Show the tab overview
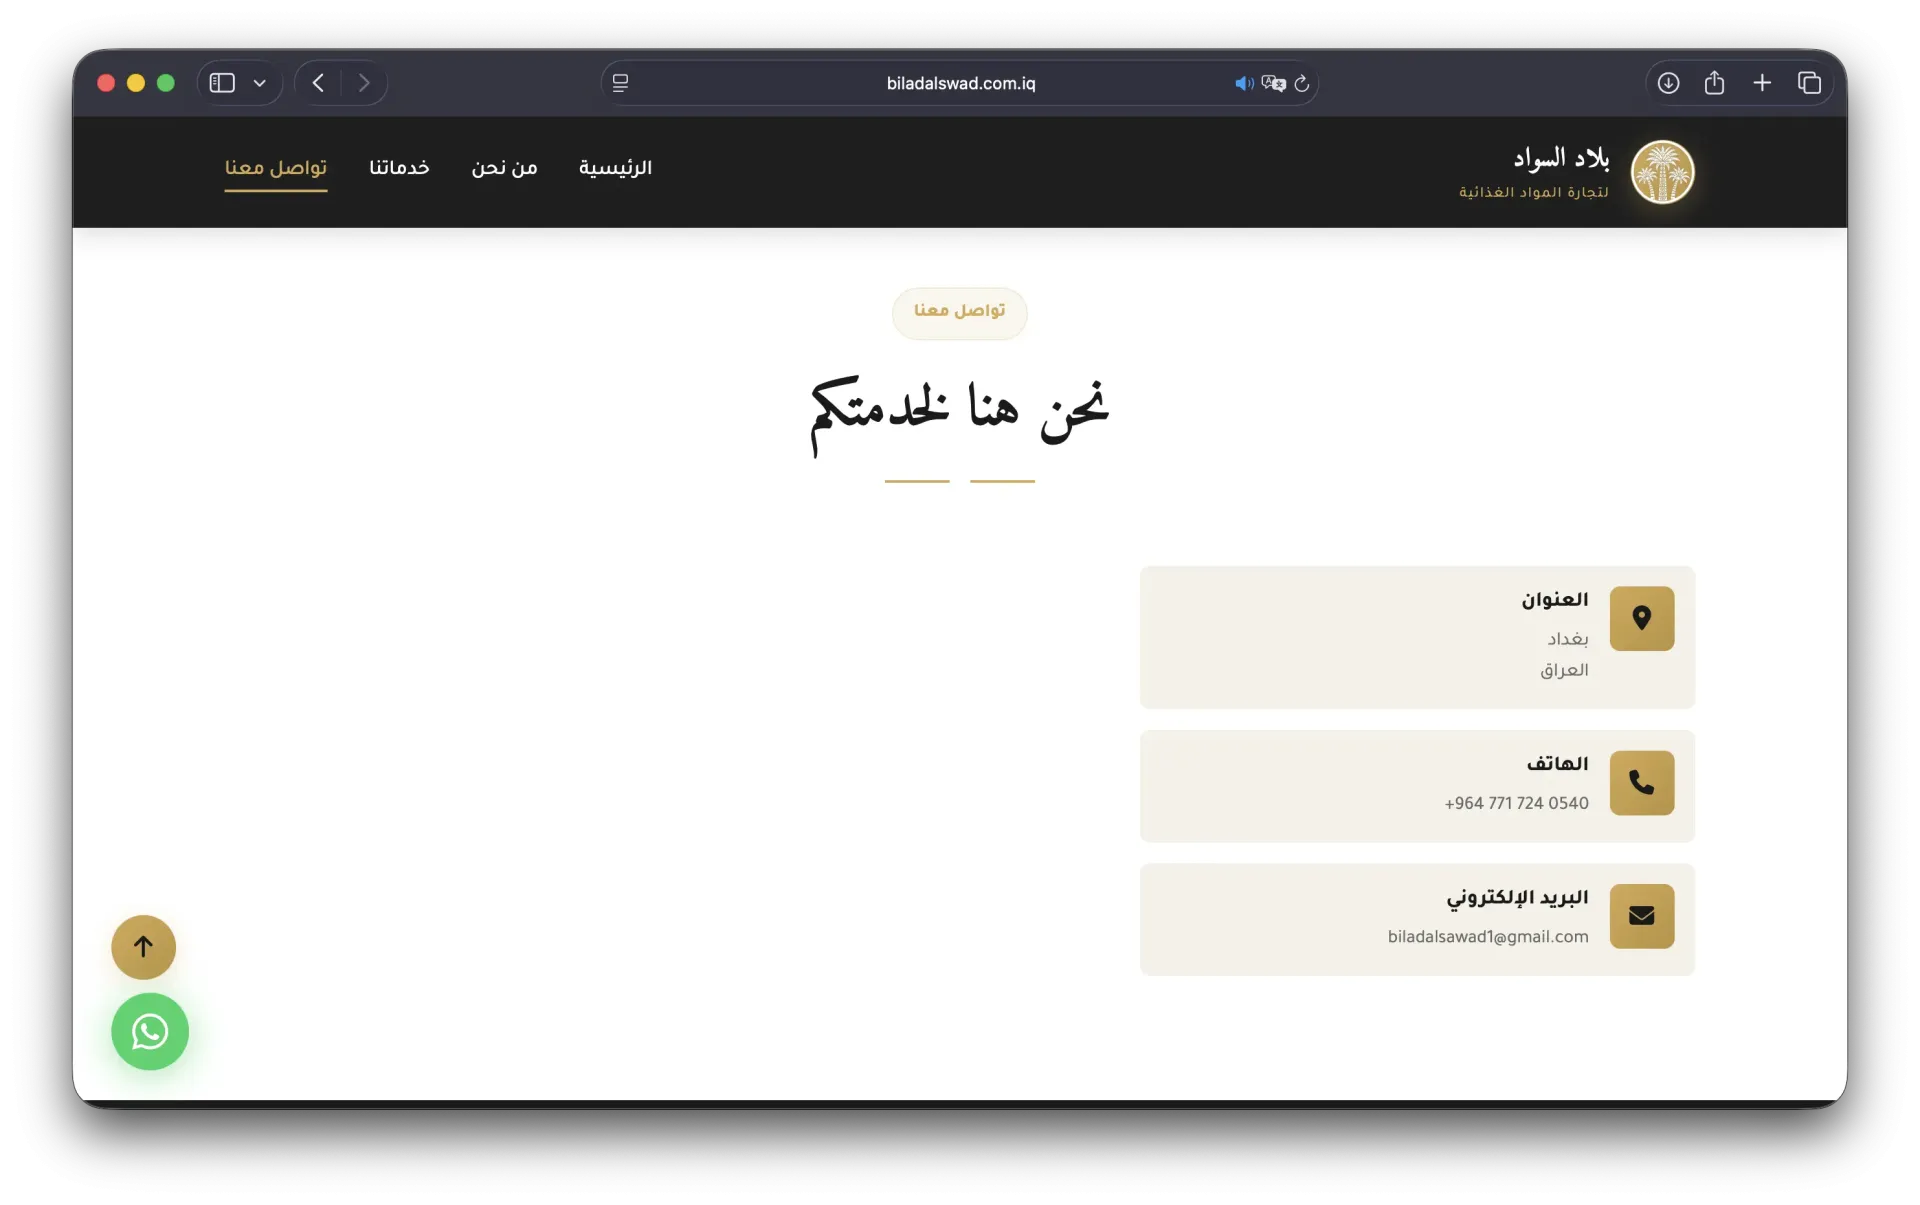This screenshot has height=1205, width=1920. pyautogui.click(x=1809, y=83)
